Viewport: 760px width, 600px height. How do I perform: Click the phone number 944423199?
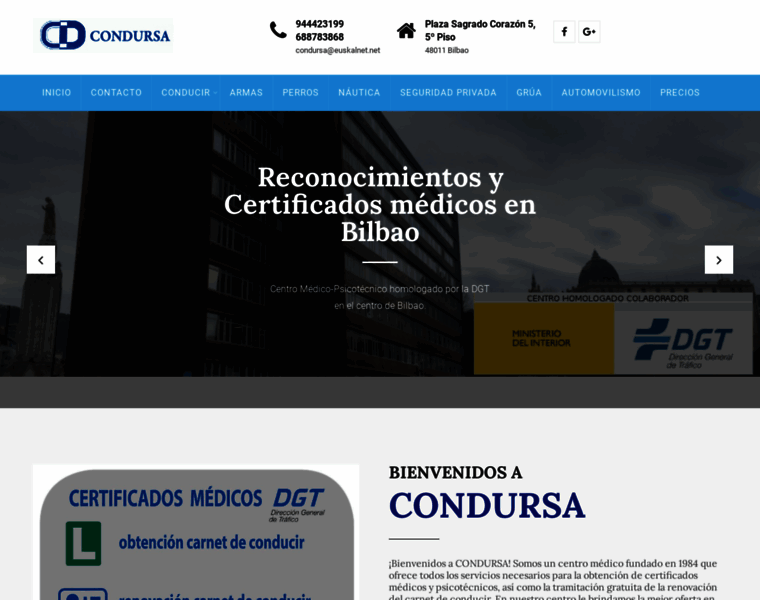(x=319, y=24)
